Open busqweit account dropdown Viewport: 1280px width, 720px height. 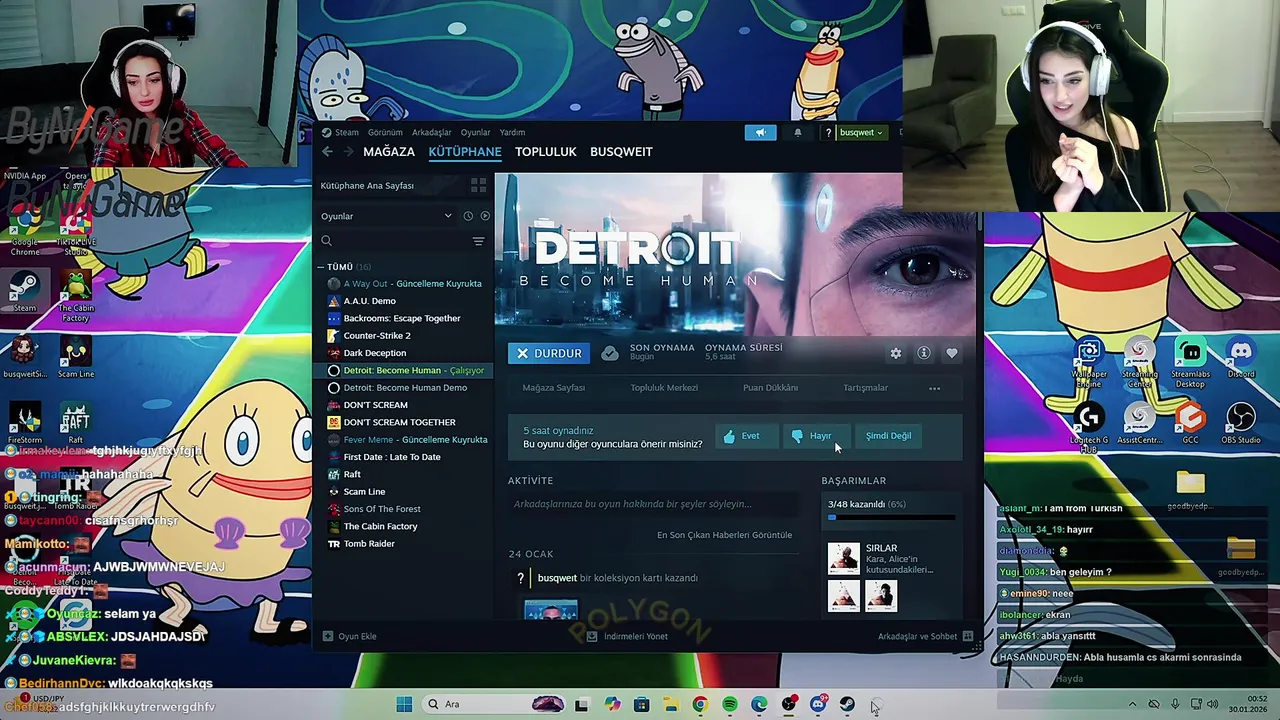(861, 132)
